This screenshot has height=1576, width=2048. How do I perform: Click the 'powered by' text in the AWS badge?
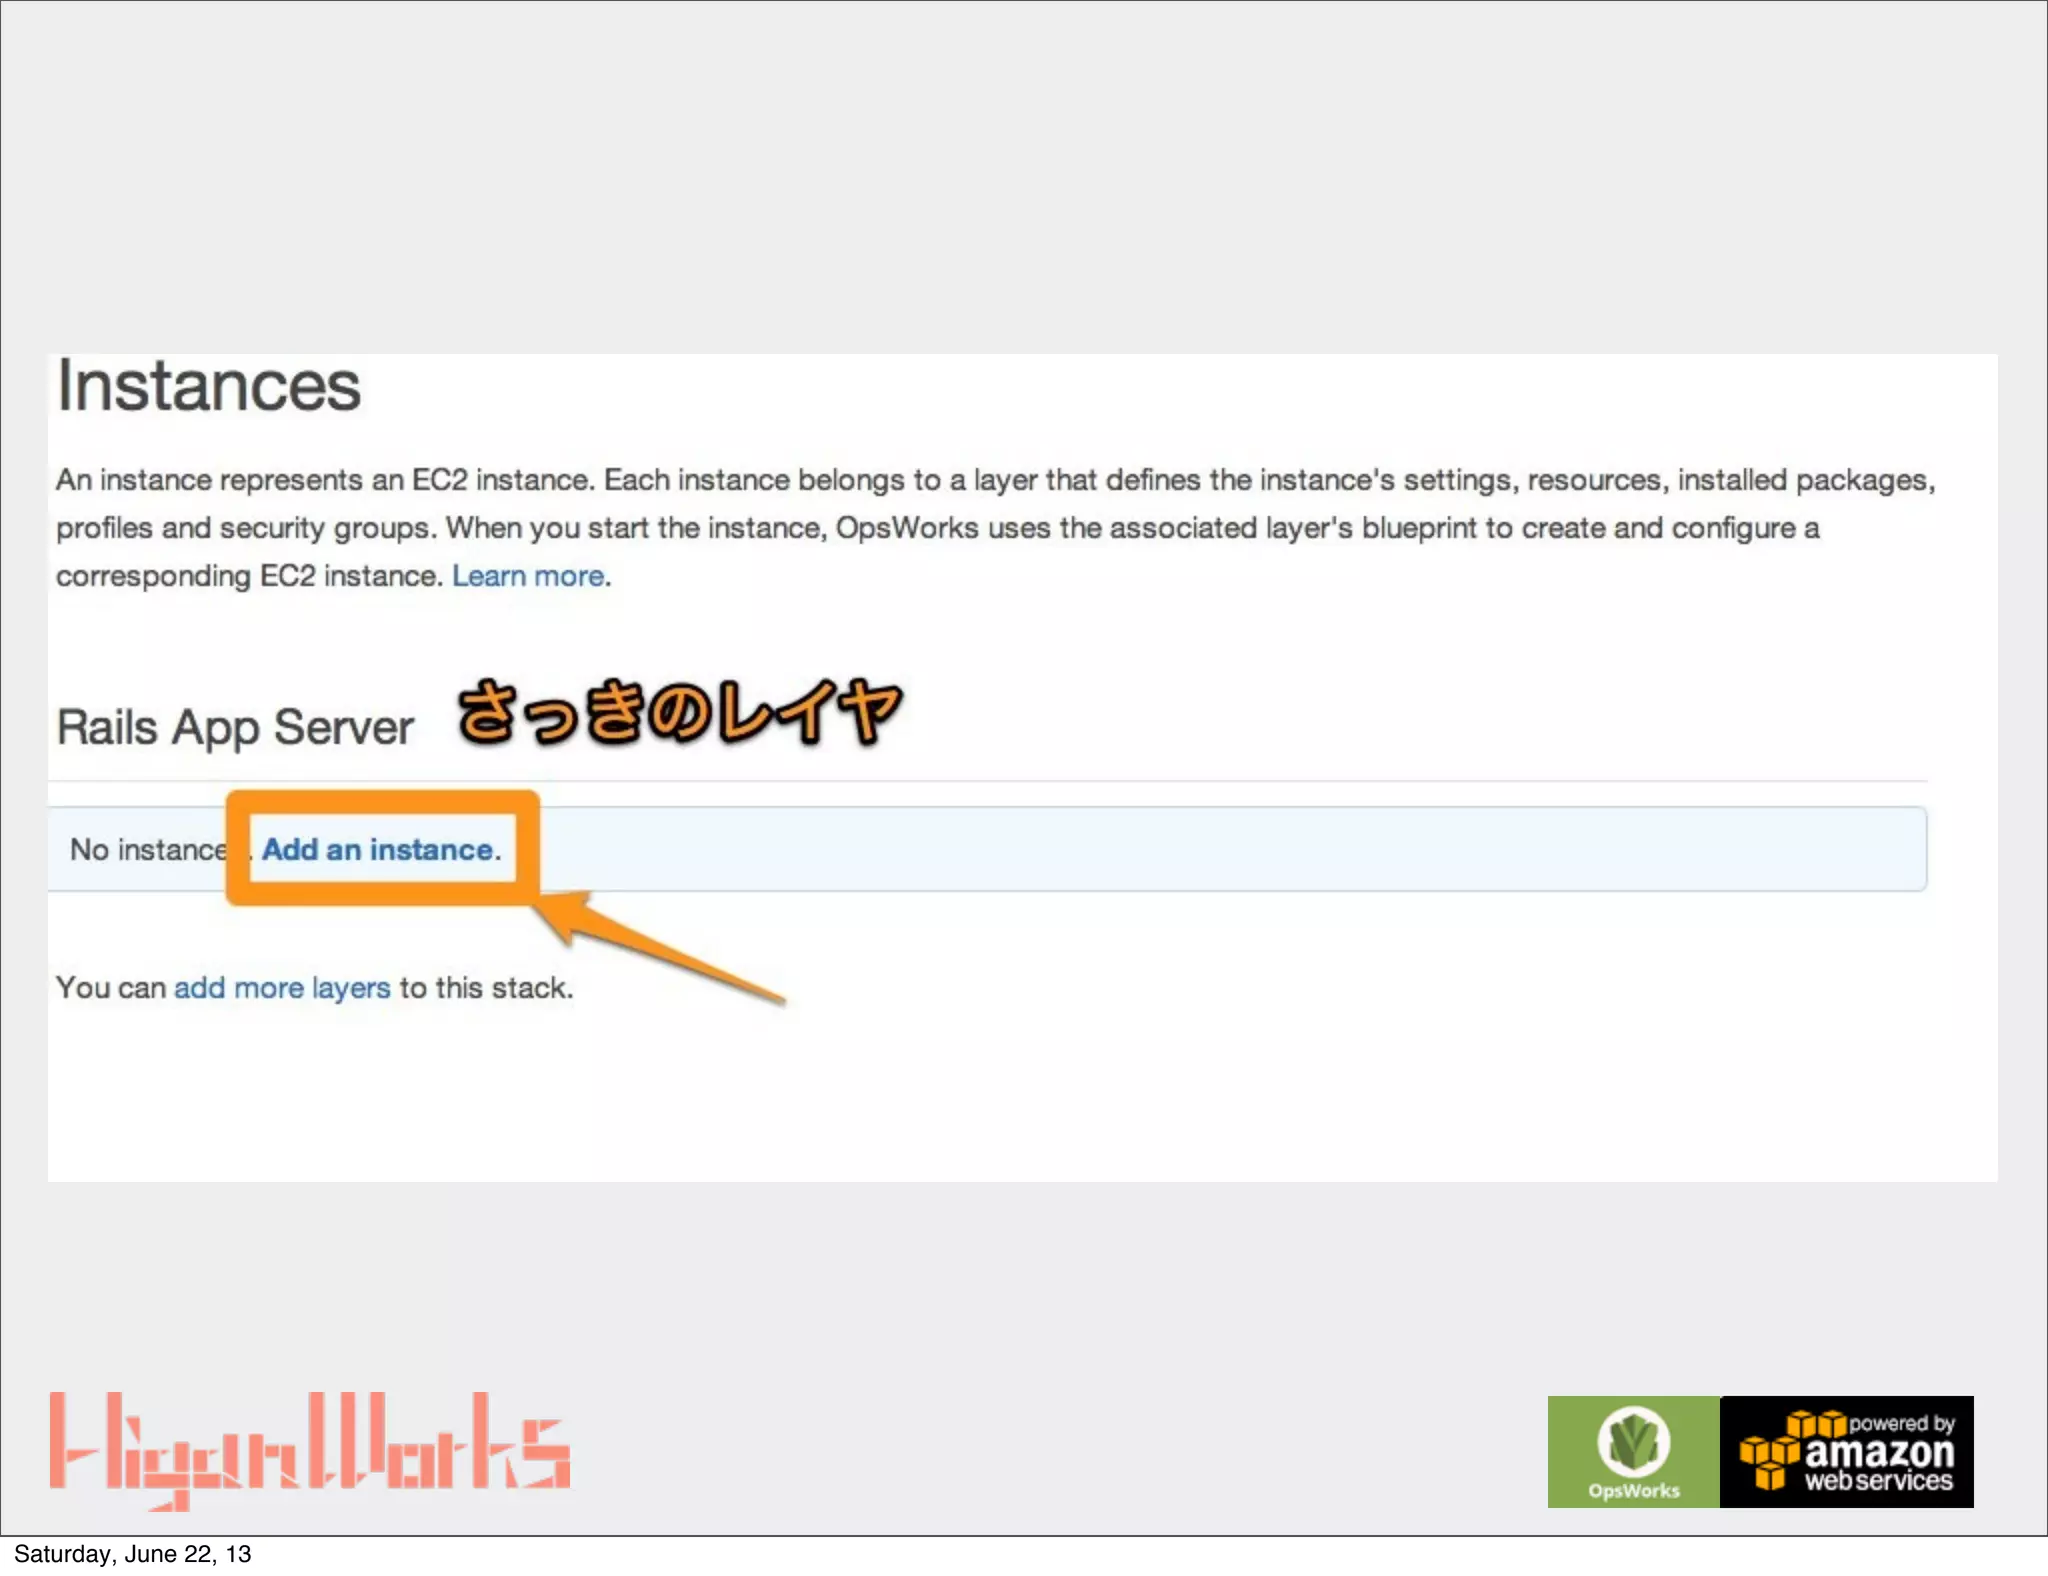click(1901, 1422)
